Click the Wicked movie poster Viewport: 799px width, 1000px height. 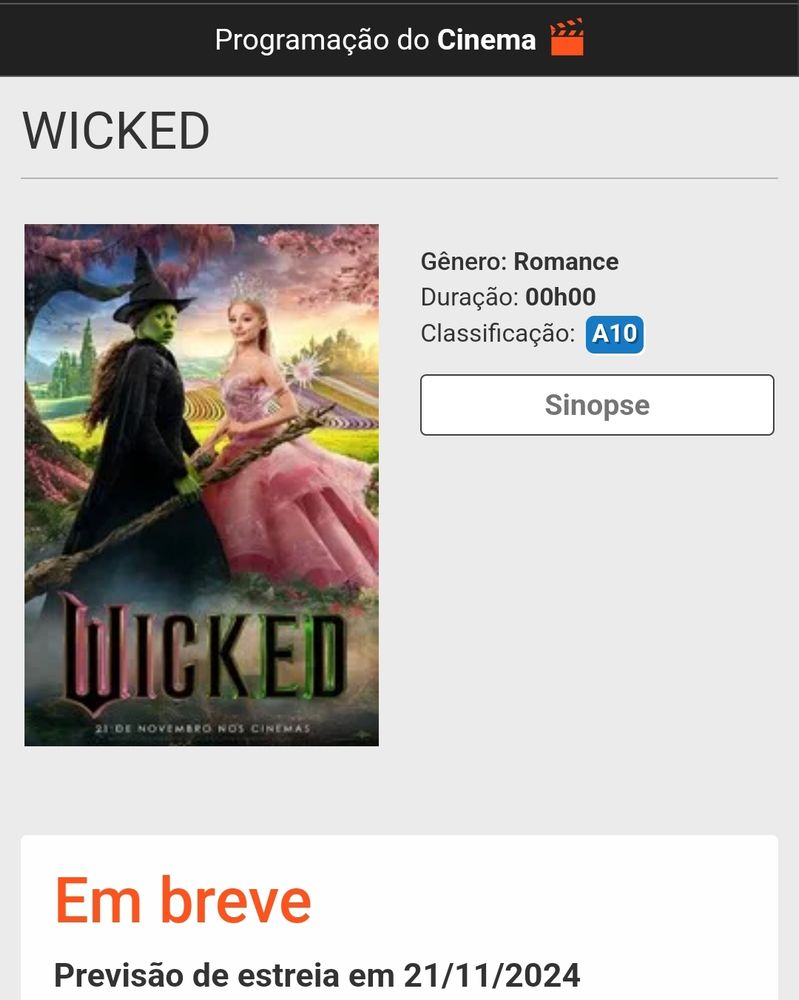[202, 485]
